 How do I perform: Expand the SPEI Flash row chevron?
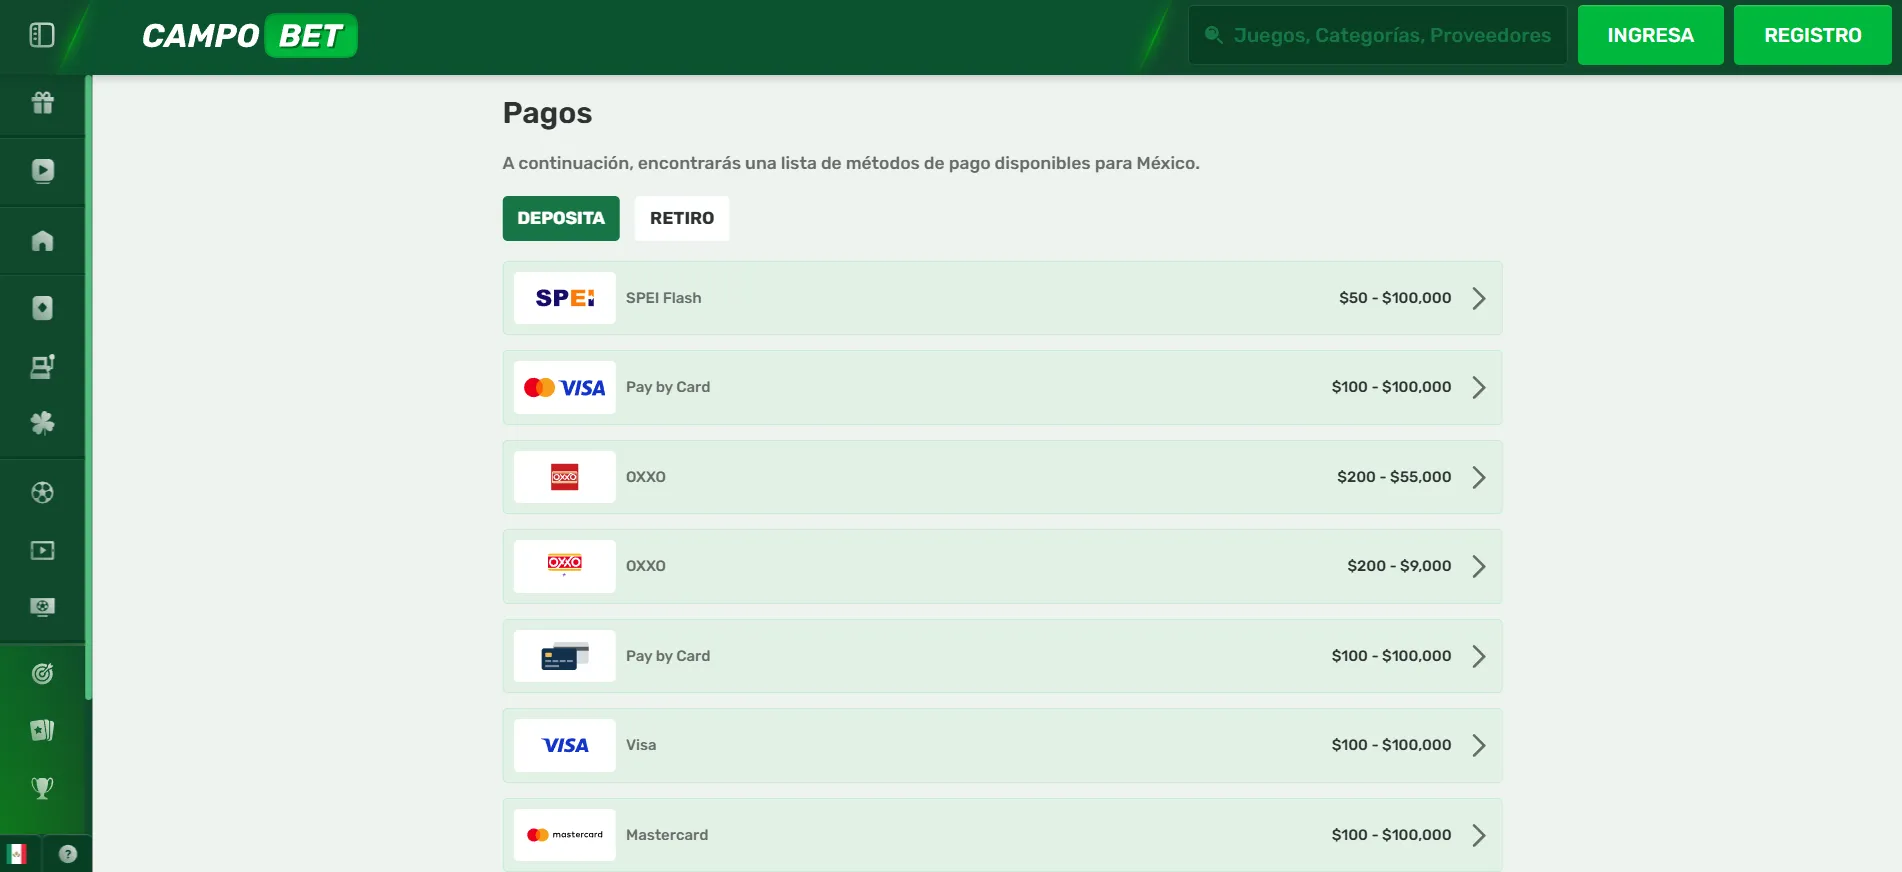[x=1478, y=298]
